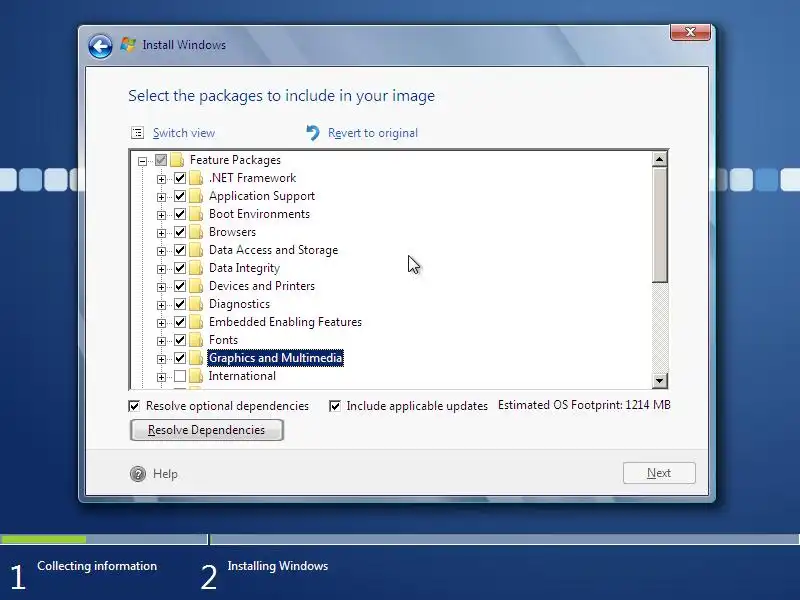Click the Diagnostics folder icon
This screenshot has width=800, height=600.
196,304
